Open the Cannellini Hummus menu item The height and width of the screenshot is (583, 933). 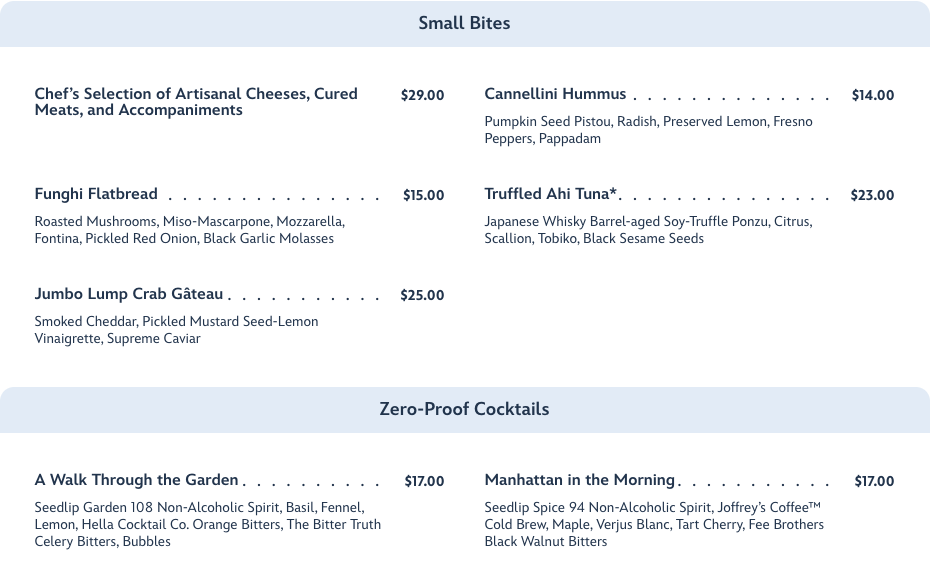555,94
